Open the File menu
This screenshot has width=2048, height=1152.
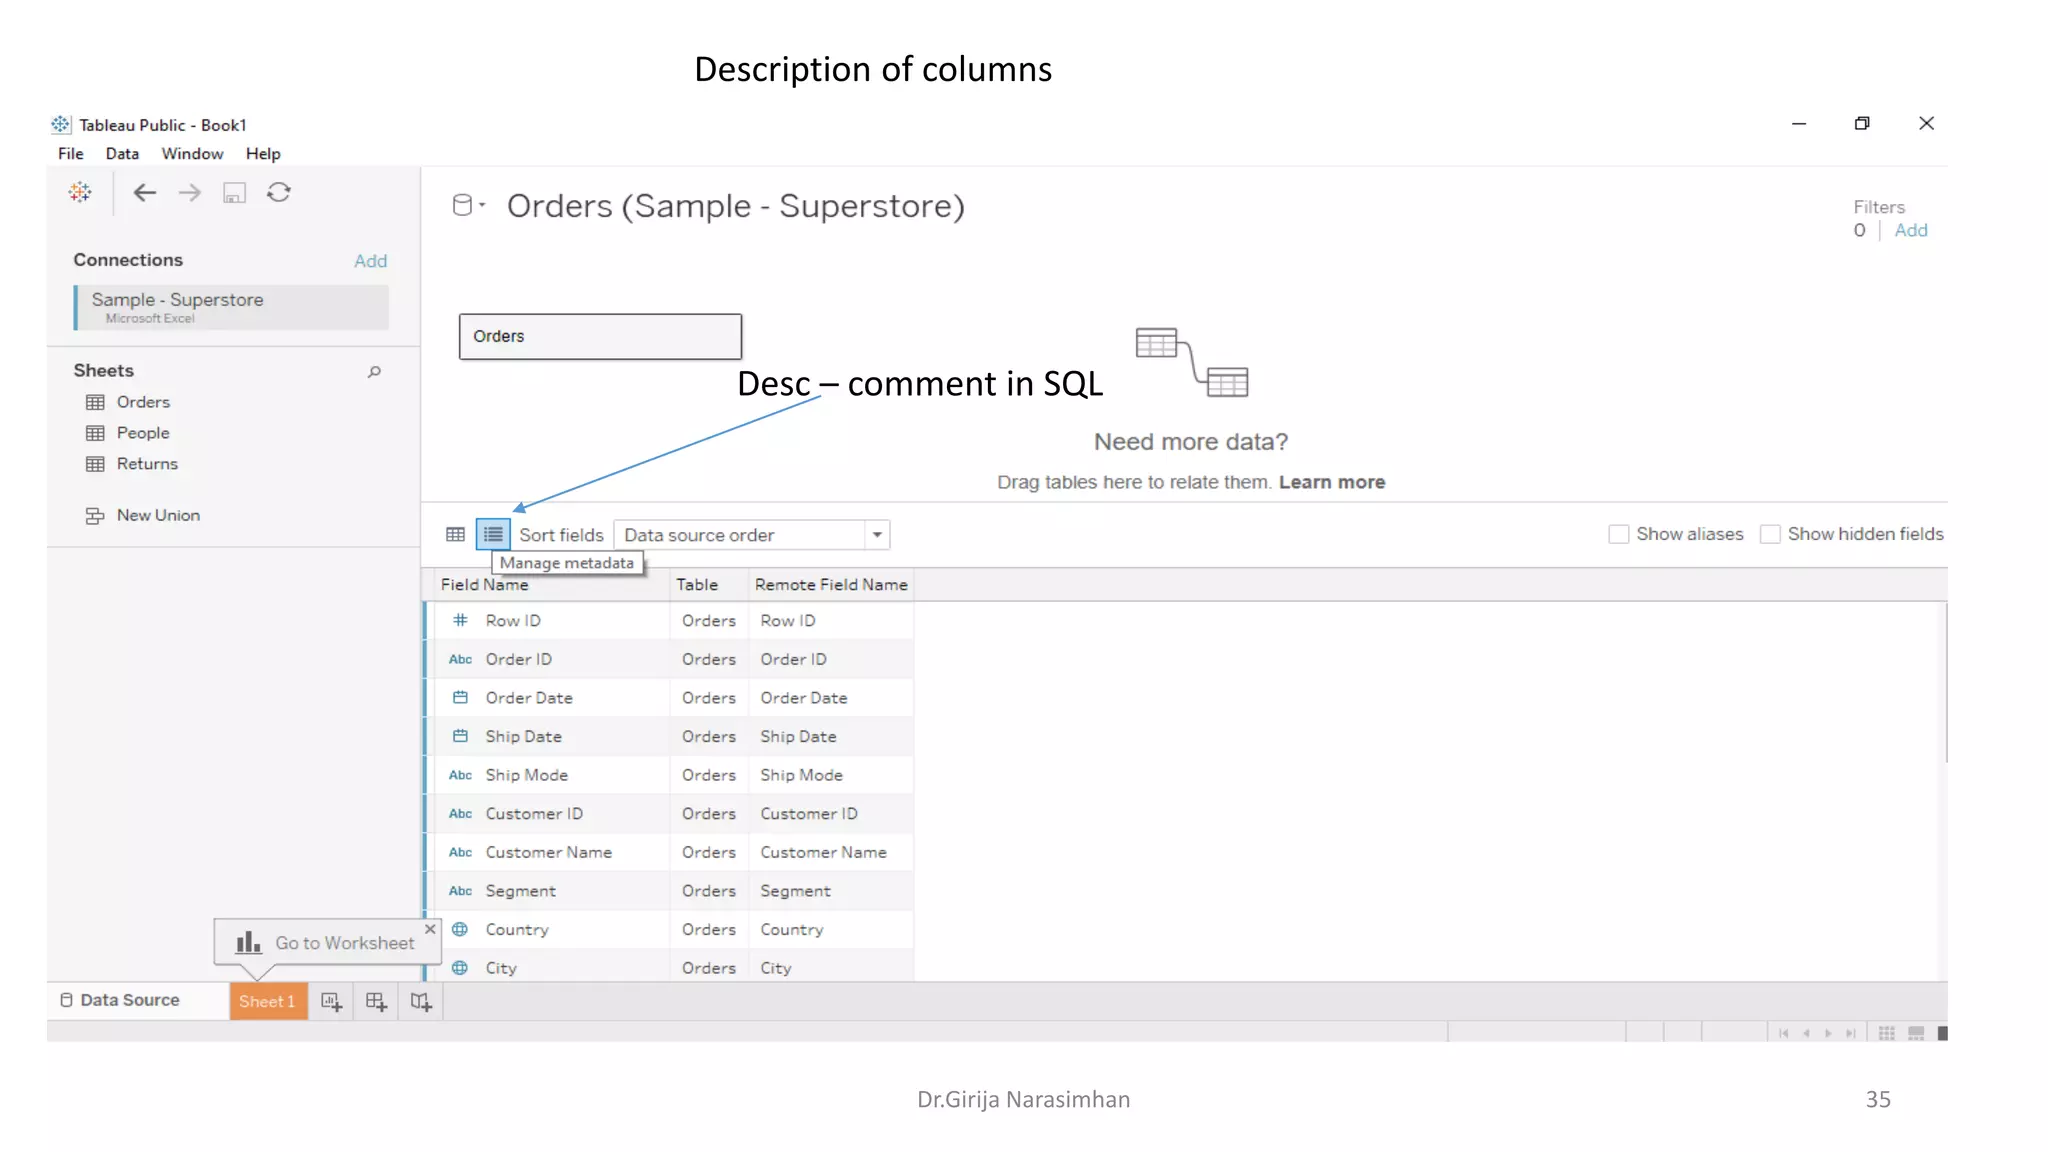70,154
